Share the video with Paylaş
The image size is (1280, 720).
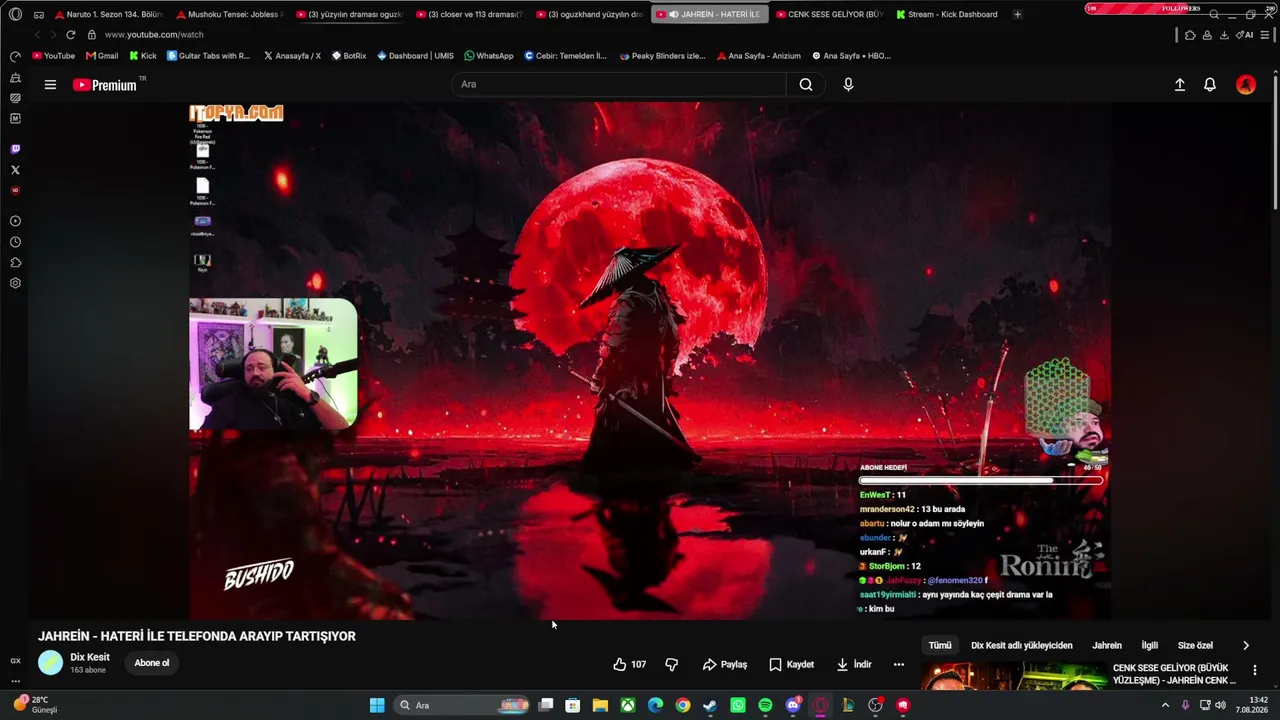point(725,664)
